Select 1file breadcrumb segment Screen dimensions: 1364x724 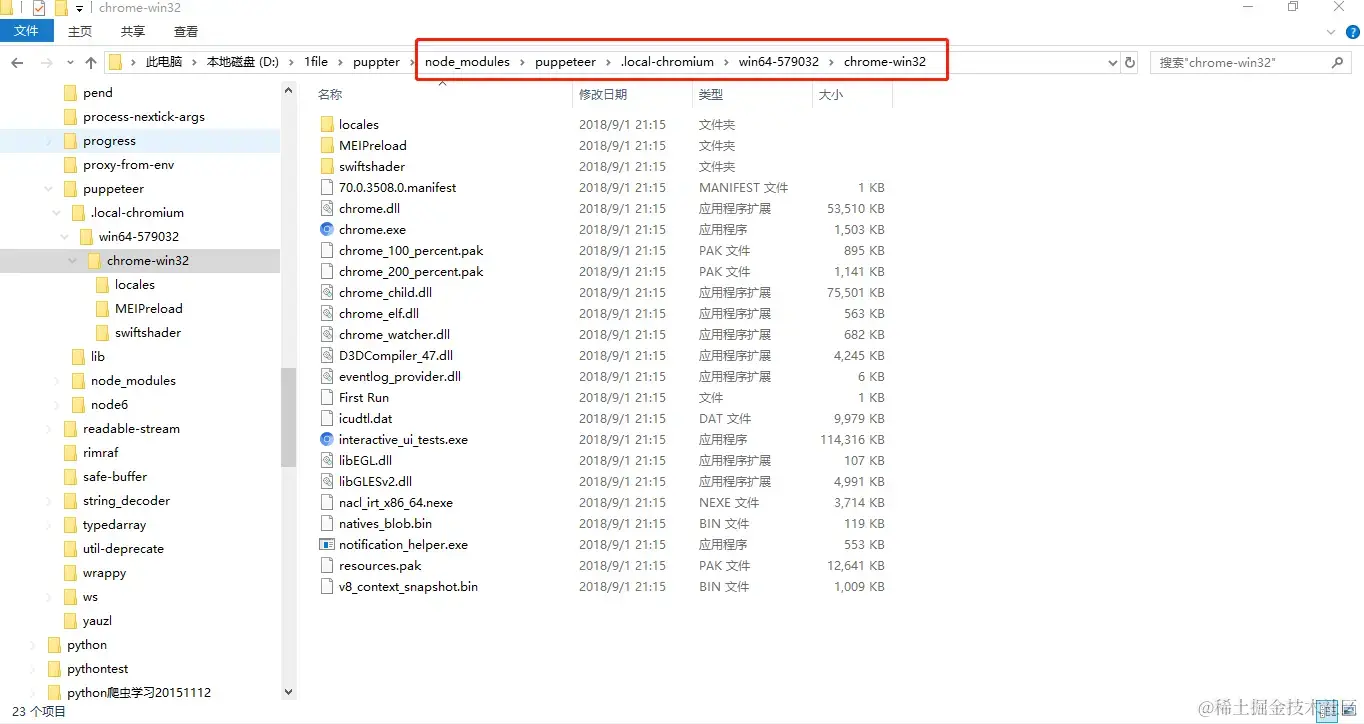[316, 62]
